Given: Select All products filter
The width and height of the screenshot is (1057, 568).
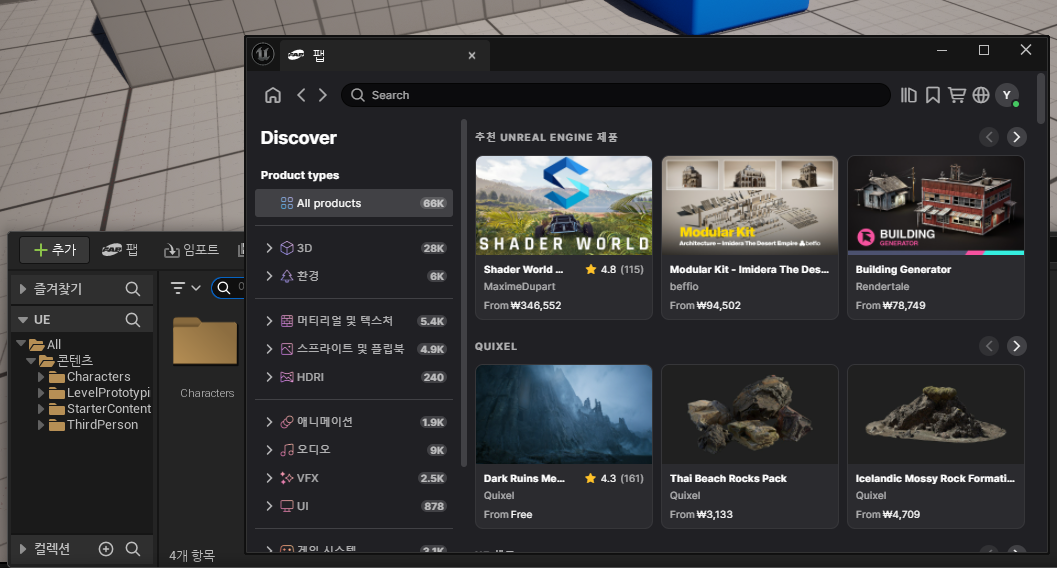Looking at the screenshot, I should click(x=354, y=203).
